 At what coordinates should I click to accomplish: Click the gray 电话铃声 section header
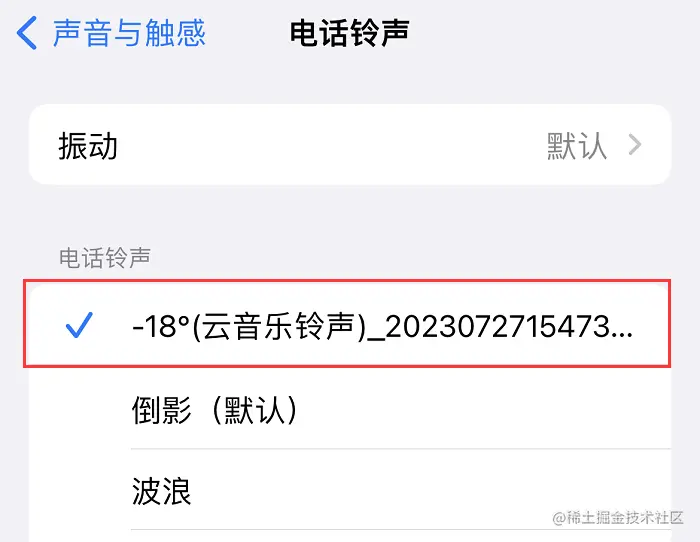point(105,258)
